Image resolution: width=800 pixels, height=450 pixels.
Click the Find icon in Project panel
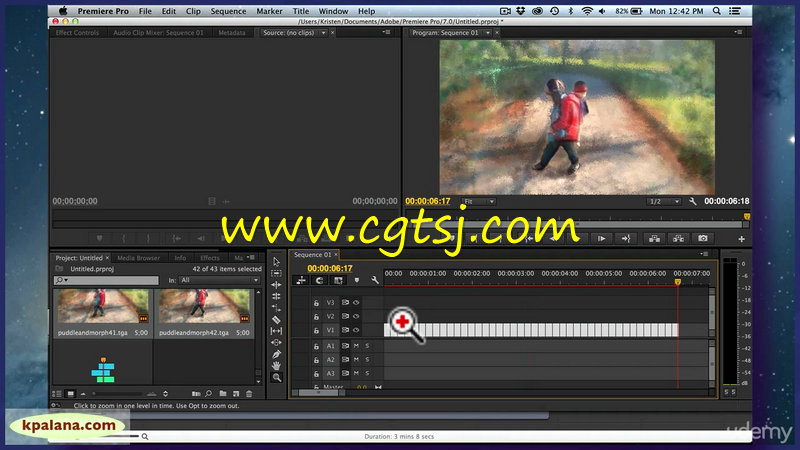click(209, 394)
